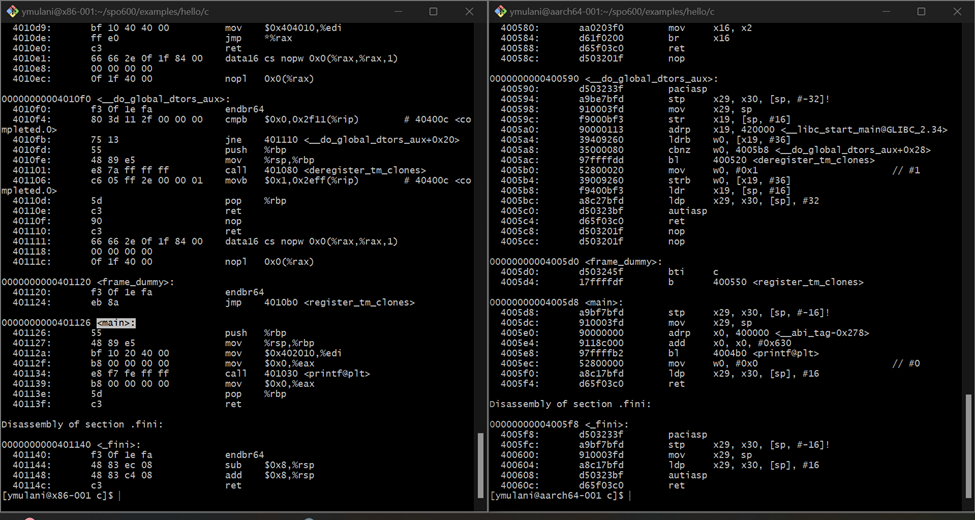This screenshot has height=520, width=975.
Task: Click the aarch64-001 window title bar text
Action: coord(610,11)
